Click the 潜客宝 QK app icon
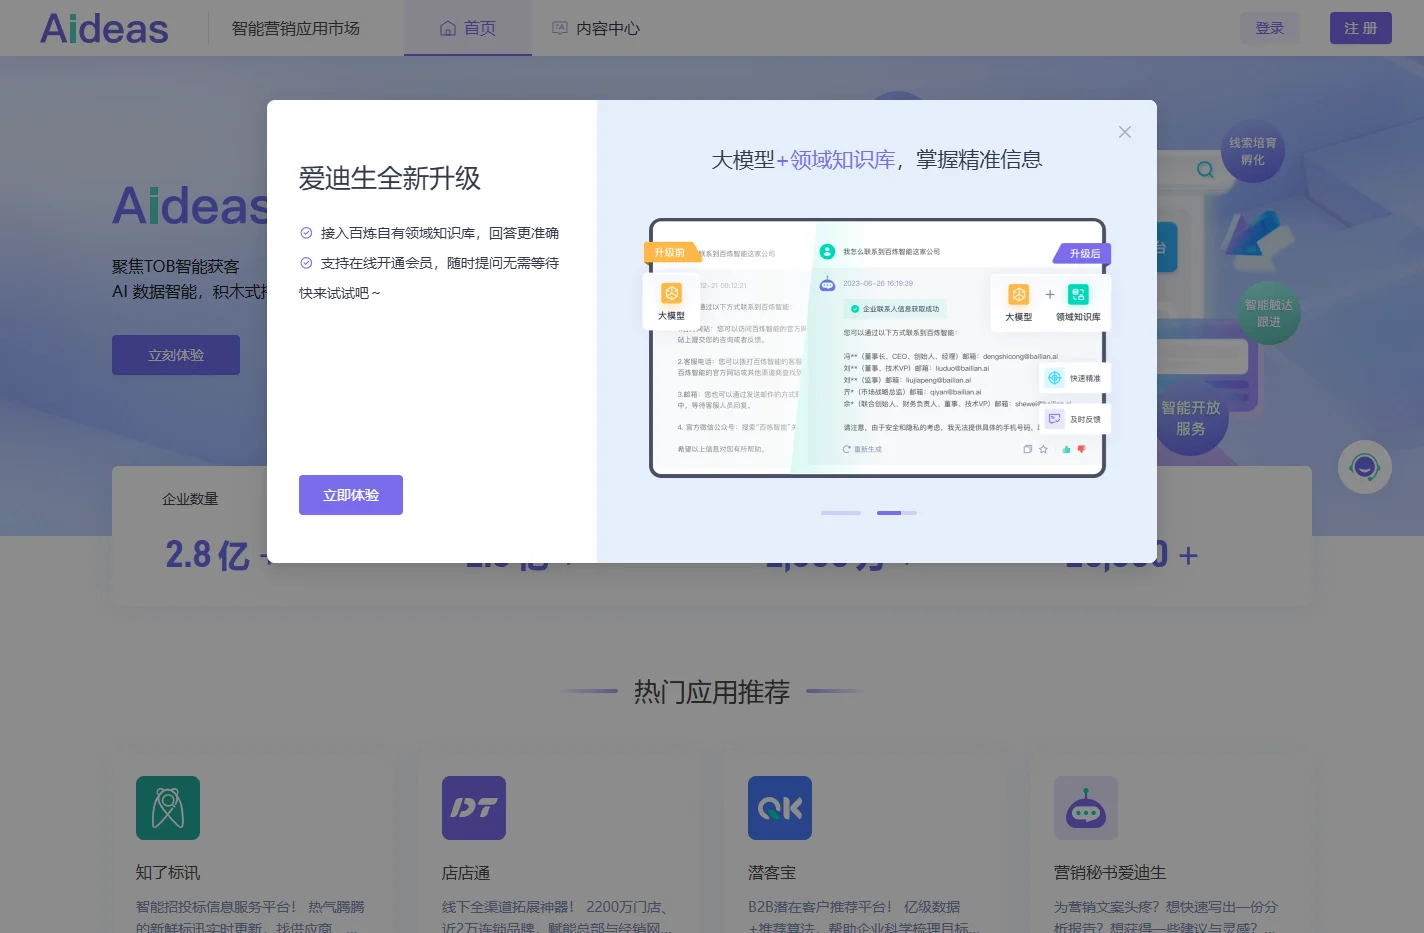The width and height of the screenshot is (1424, 933). [780, 808]
